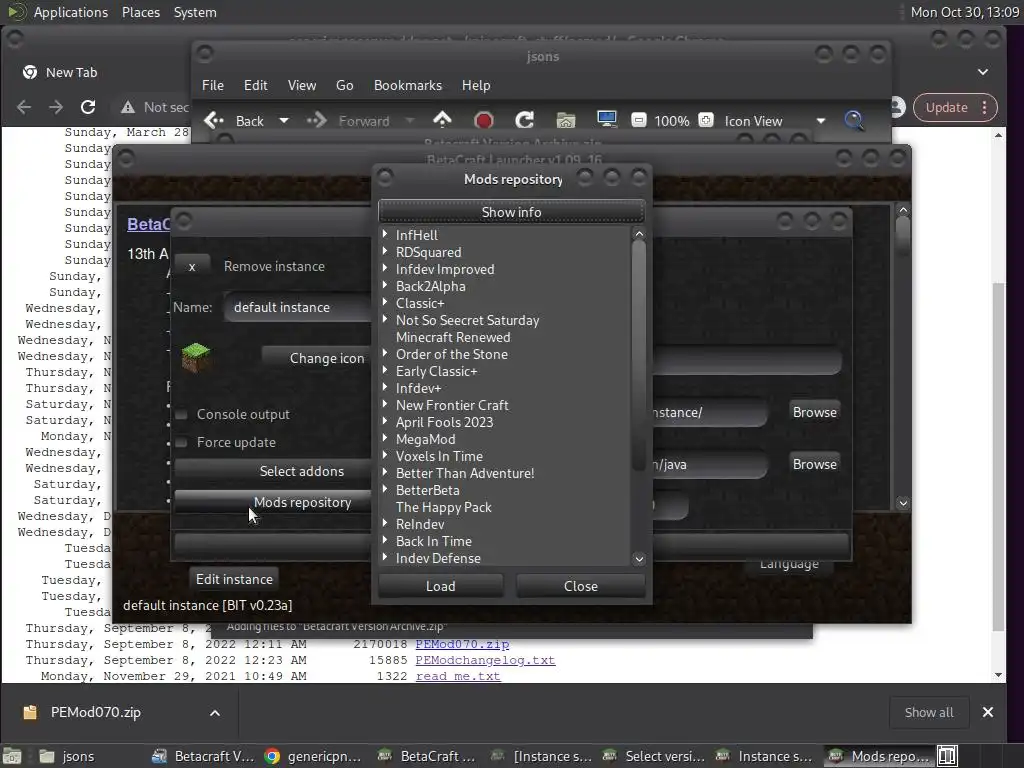Zoom out with the minus icon

639,120
